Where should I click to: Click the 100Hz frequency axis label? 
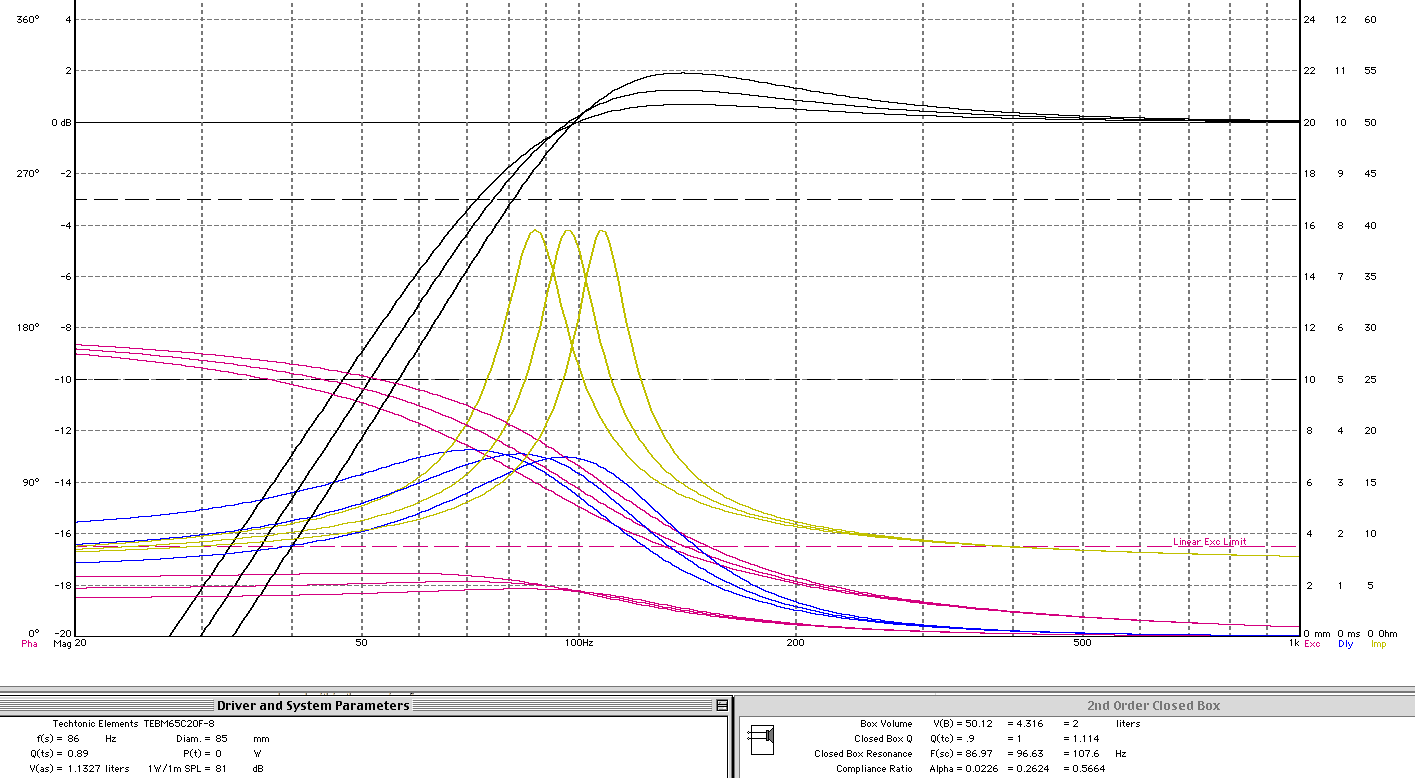(579, 644)
